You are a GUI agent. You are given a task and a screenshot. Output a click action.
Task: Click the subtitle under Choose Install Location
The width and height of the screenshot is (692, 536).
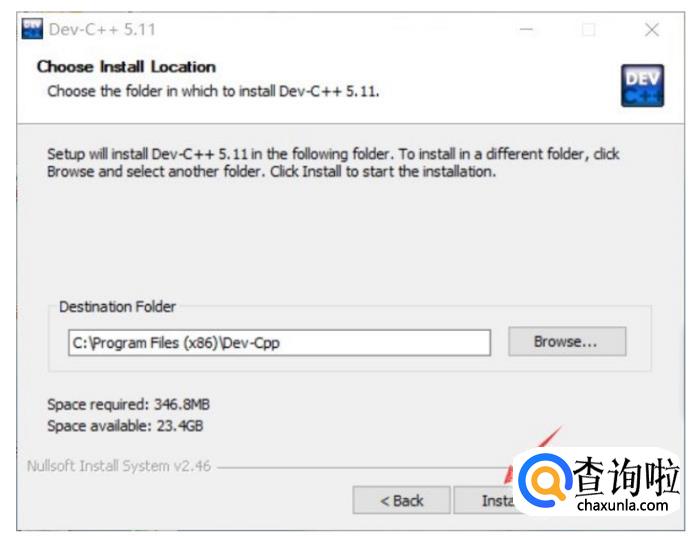click(213, 91)
